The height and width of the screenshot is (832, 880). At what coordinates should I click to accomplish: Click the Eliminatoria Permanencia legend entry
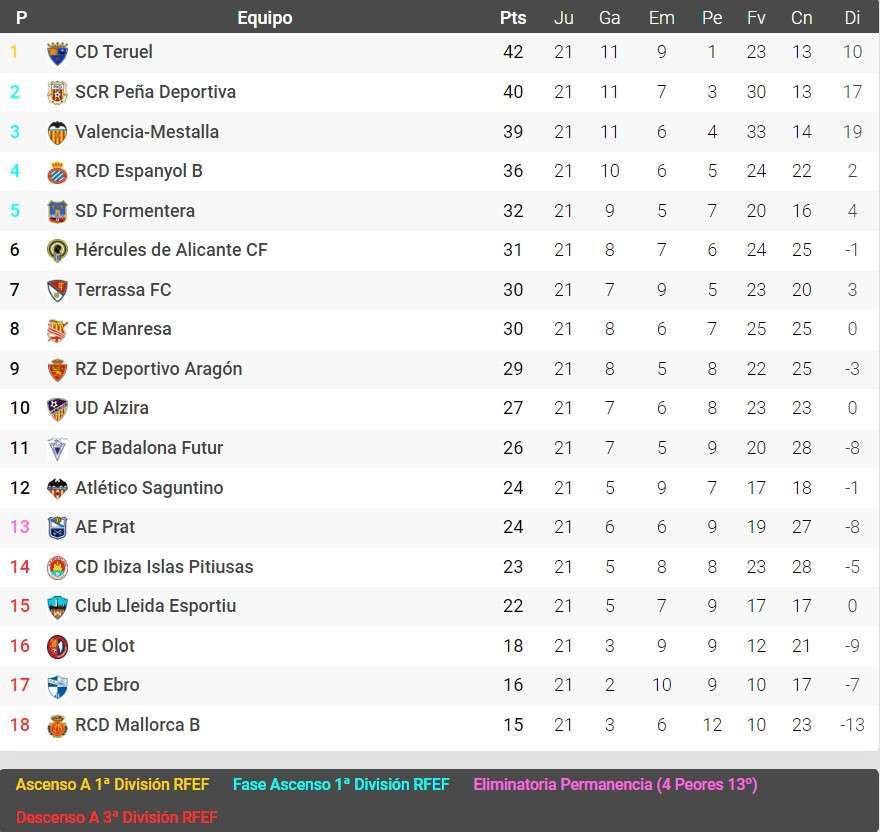point(614,785)
